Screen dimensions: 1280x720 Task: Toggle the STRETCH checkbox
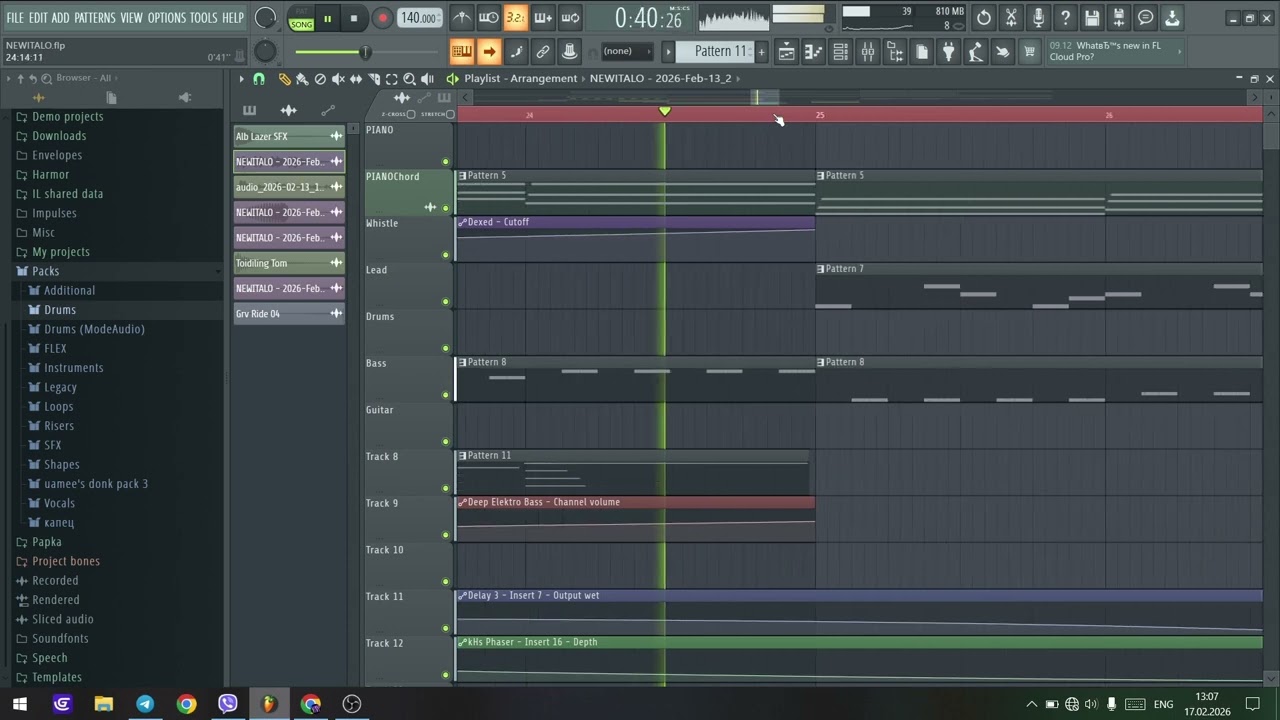450,114
